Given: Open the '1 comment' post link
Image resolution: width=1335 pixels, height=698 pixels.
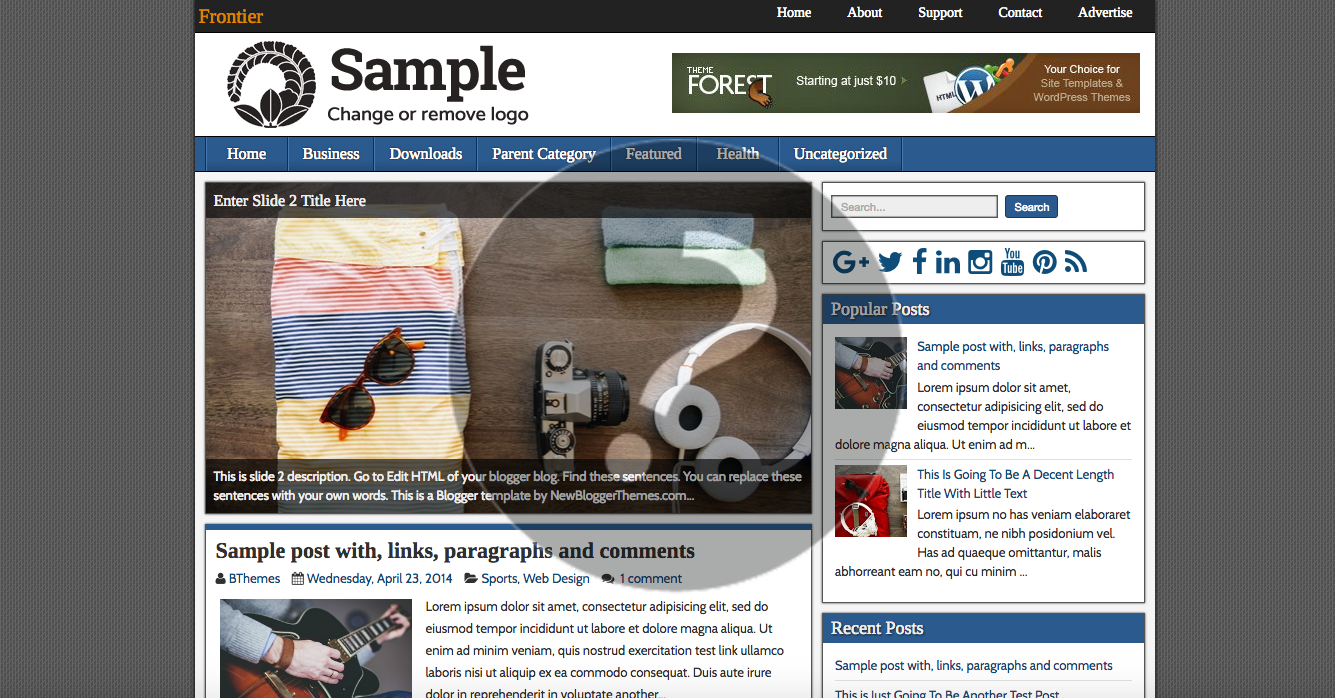Looking at the screenshot, I should [650, 579].
